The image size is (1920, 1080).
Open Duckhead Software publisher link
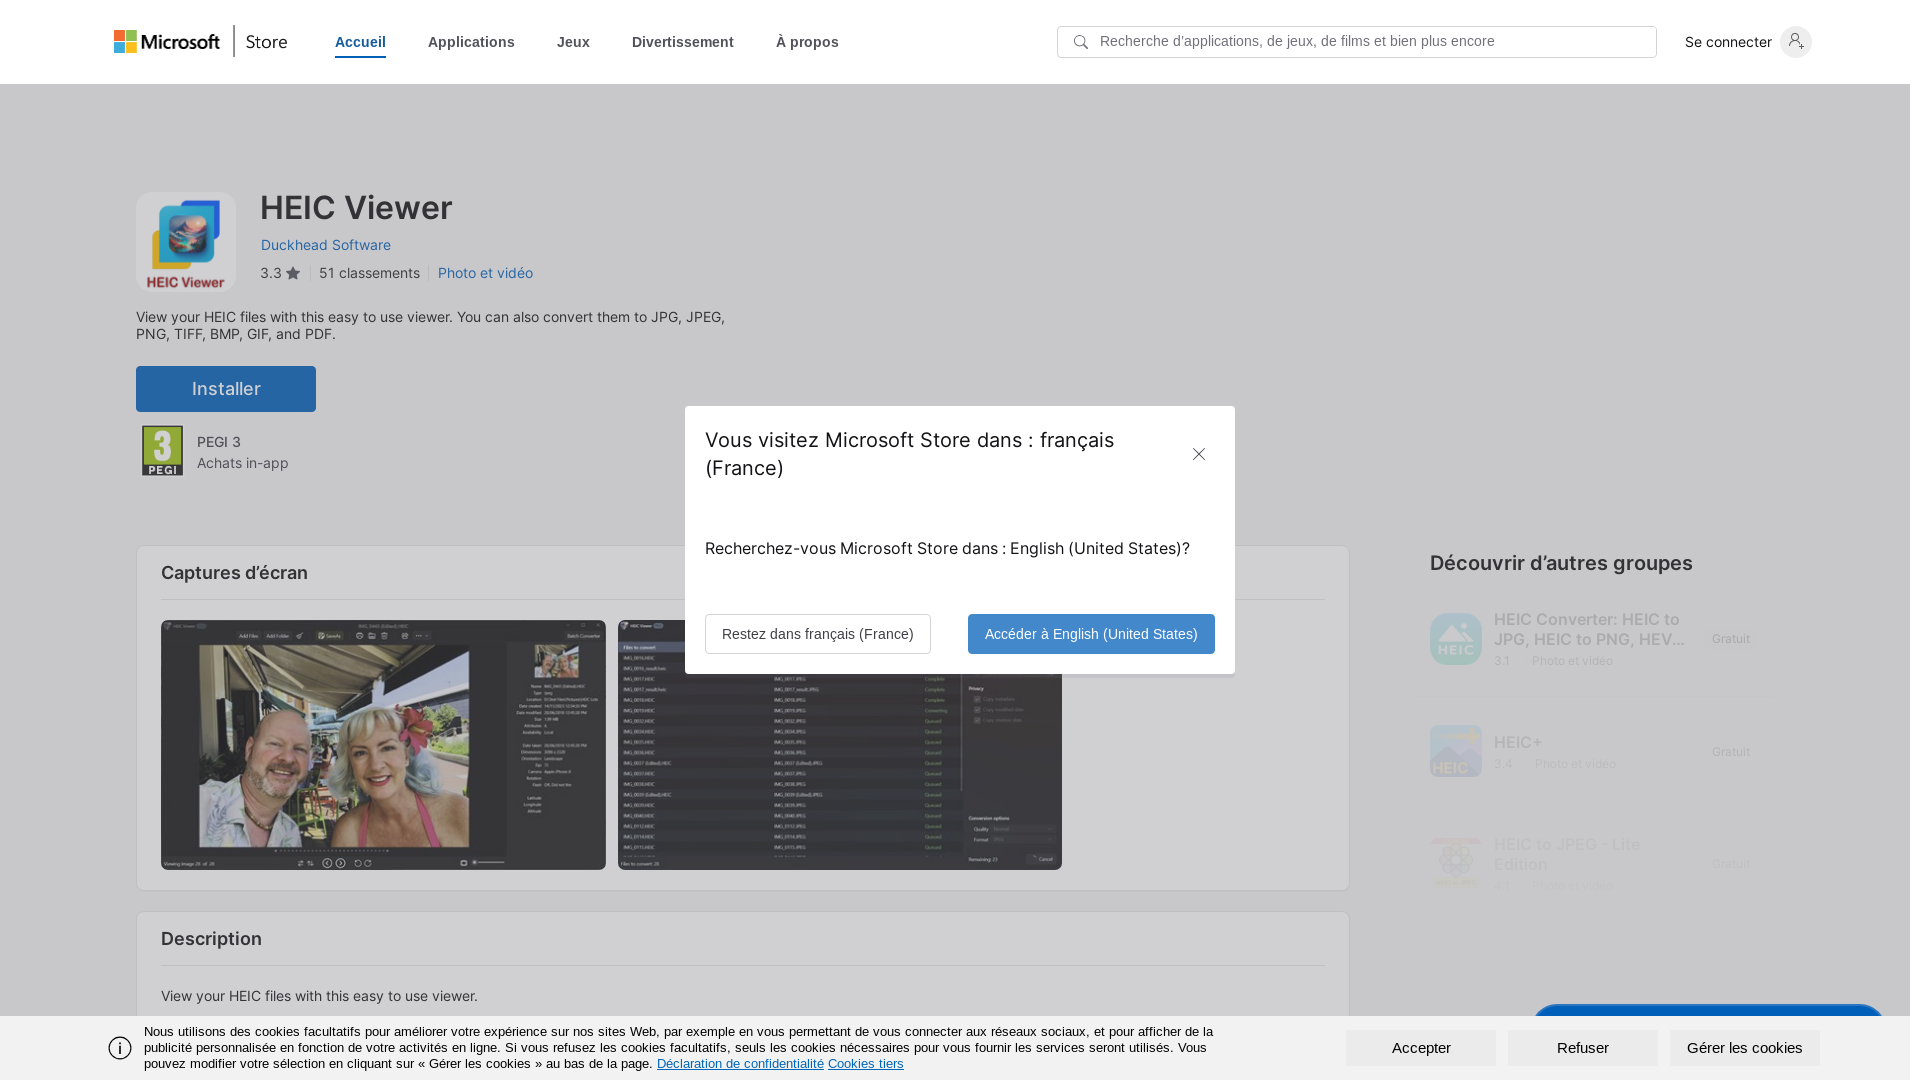326,245
